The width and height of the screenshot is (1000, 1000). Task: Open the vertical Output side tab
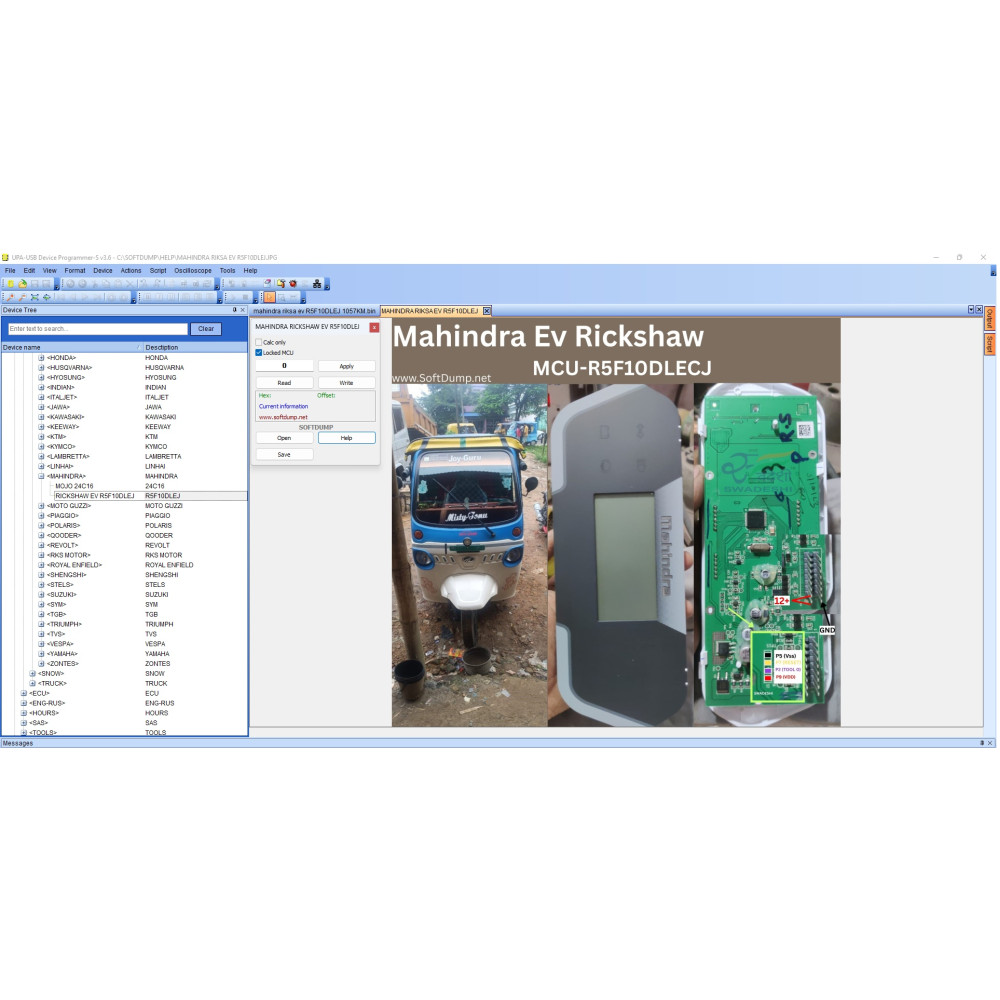989,318
